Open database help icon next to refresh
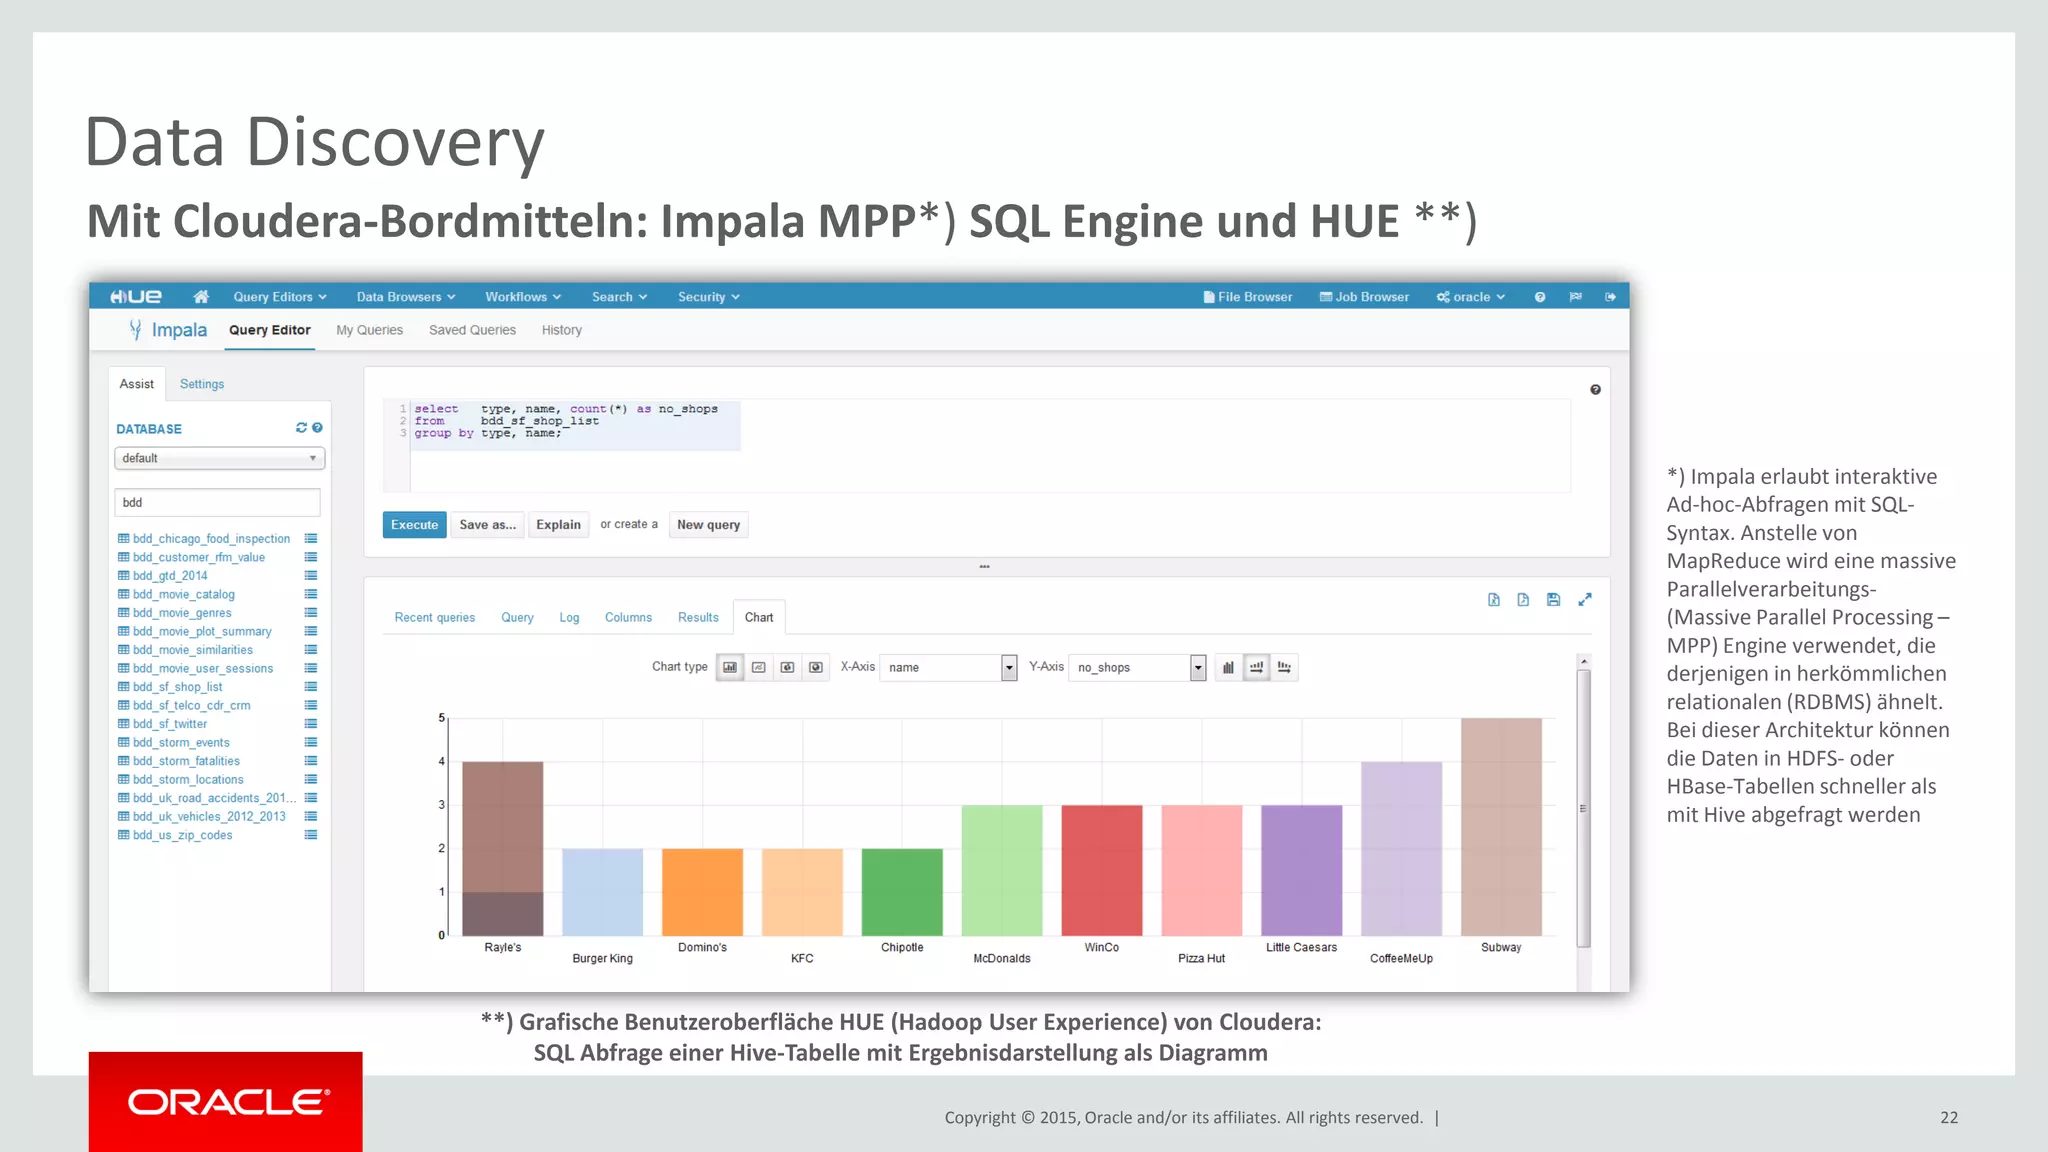Viewport: 2048px width, 1152px height. coord(317,428)
